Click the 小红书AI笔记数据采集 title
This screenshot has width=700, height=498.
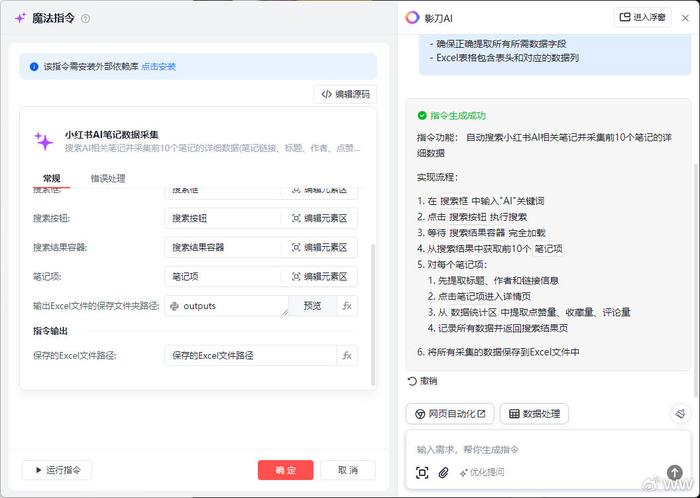point(112,134)
